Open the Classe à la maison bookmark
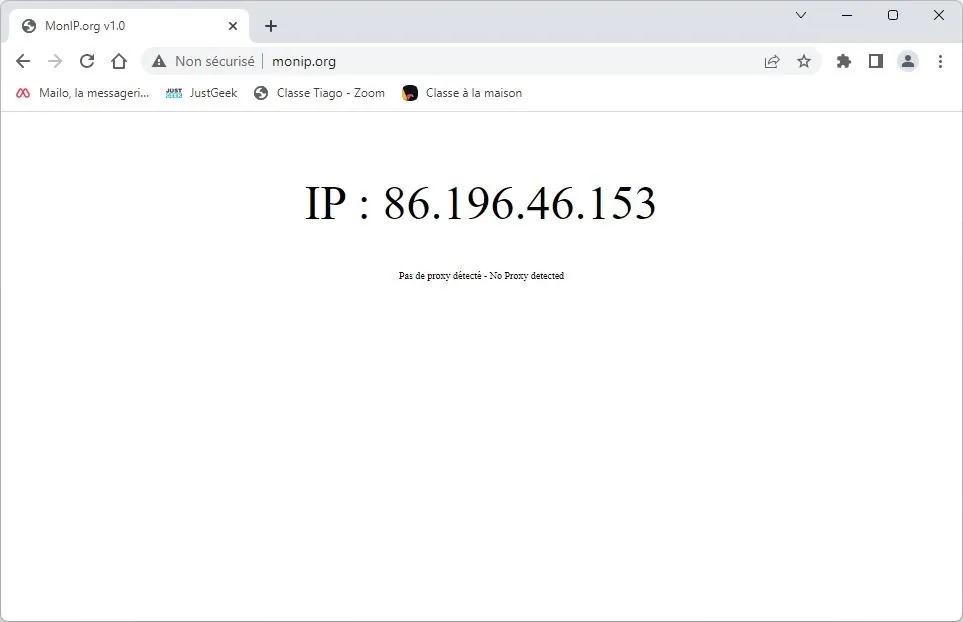The width and height of the screenshot is (963, 622). click(x=462, y=93)
